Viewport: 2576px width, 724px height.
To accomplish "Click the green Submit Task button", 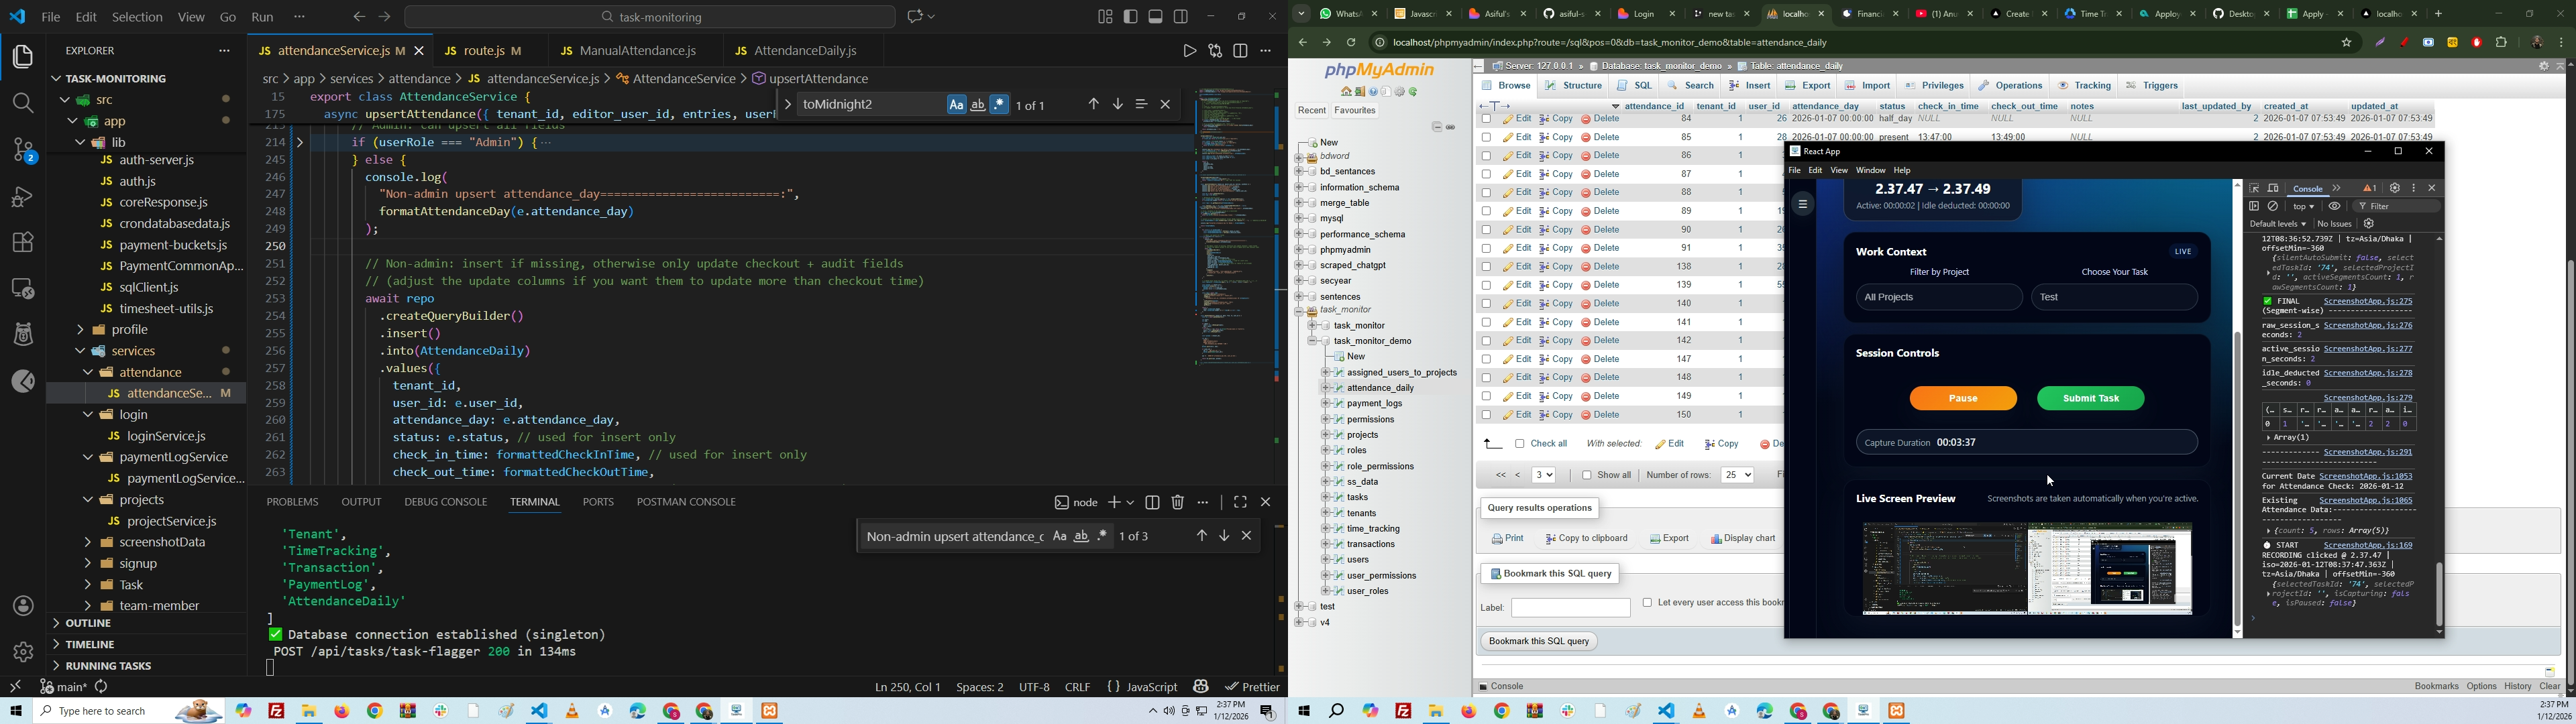I will pos(2090,398).
